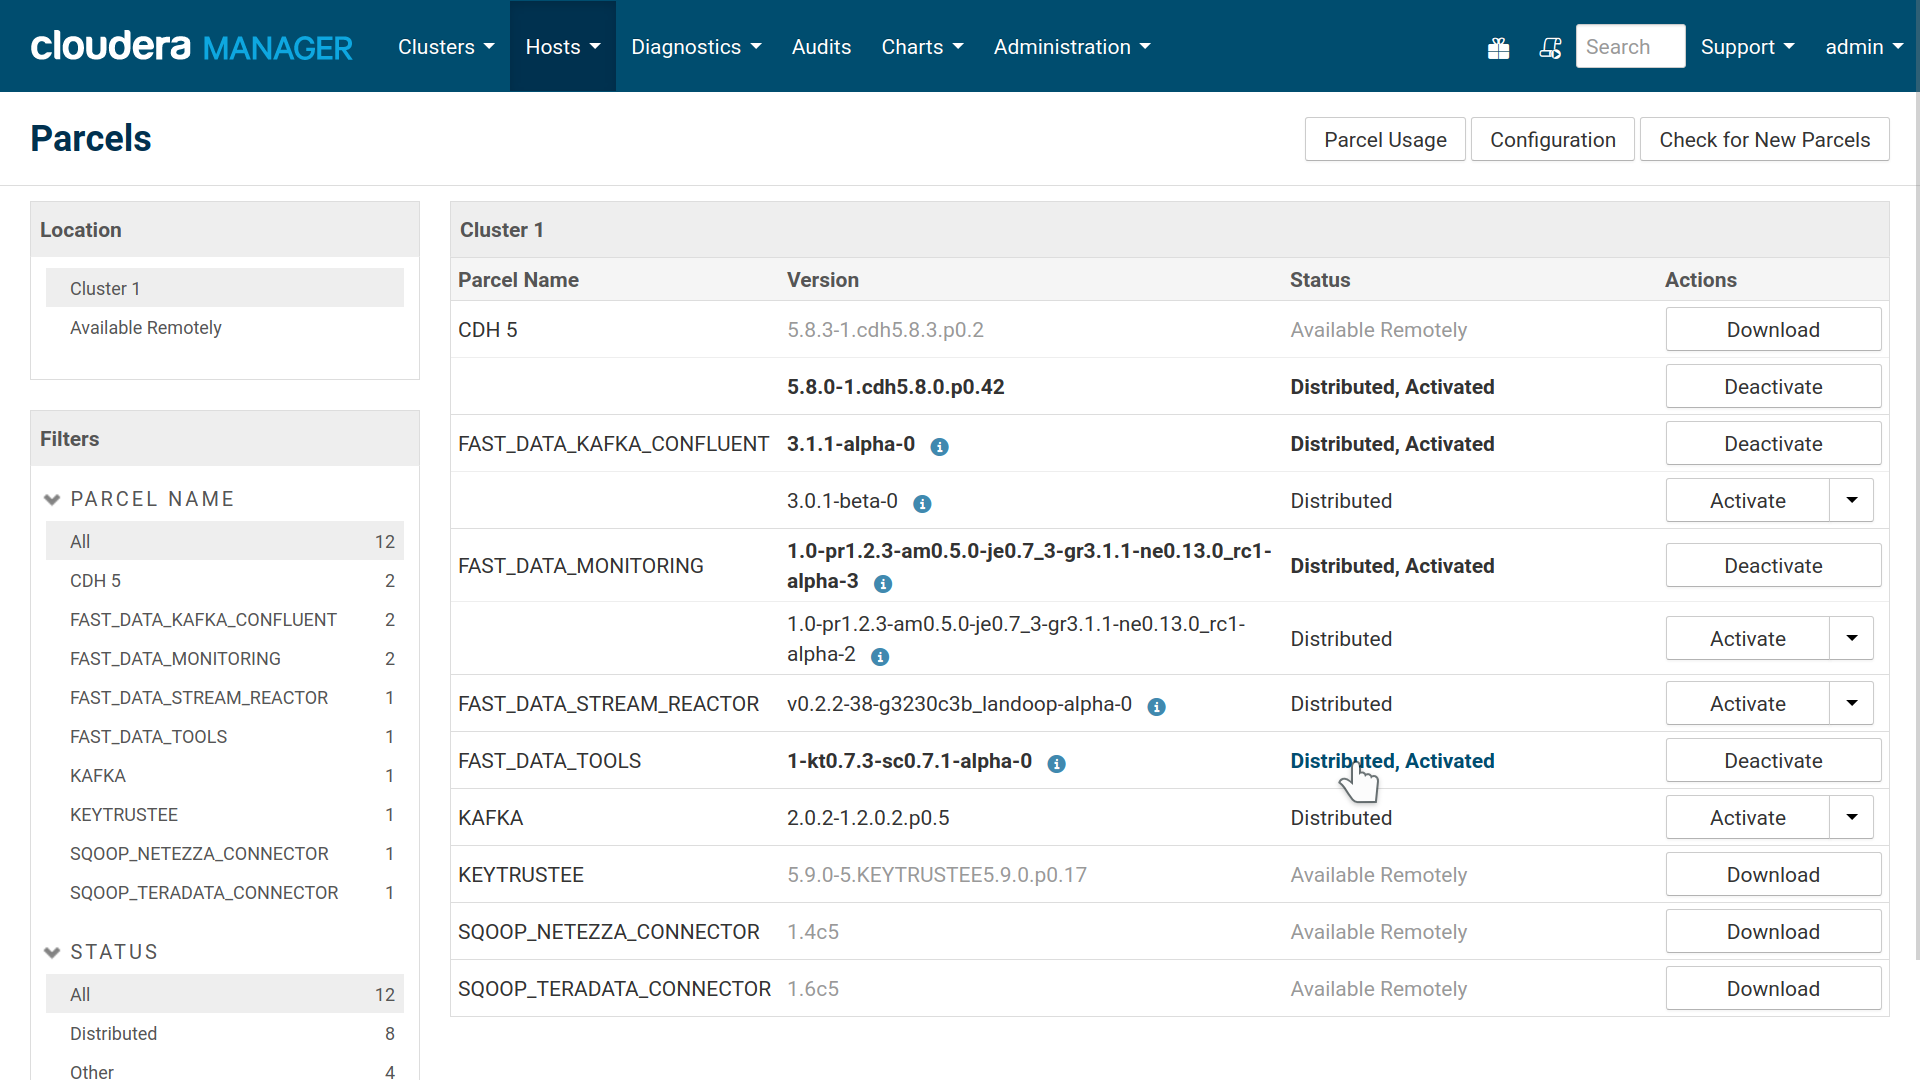This screenshot has height=1080, width=1920.
Task: Open the Administration menu
Action: coord(1072,47)
